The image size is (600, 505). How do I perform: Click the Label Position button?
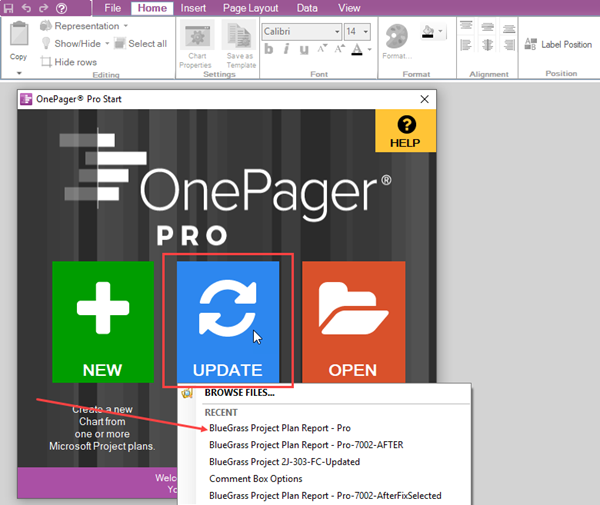558,44
